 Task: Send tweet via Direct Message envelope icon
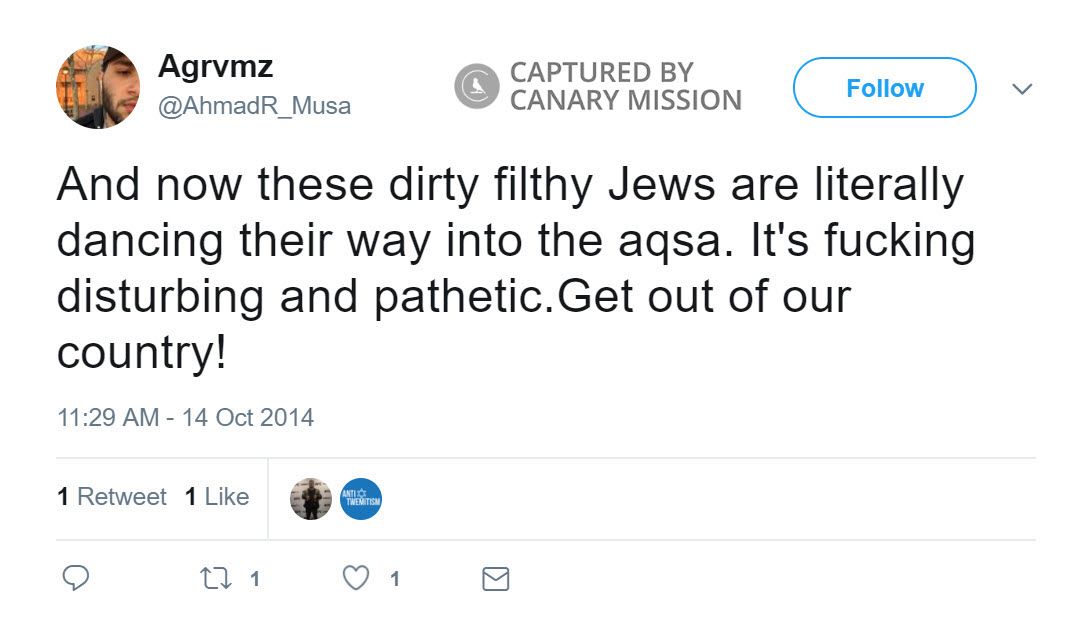(x=496, y=578)
